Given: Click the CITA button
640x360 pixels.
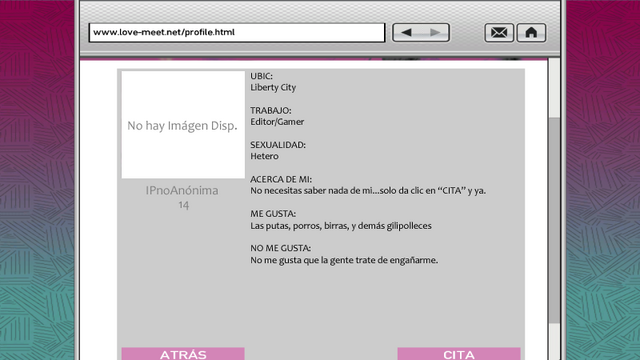Looking at the screenshot, I should pos(459,354).
